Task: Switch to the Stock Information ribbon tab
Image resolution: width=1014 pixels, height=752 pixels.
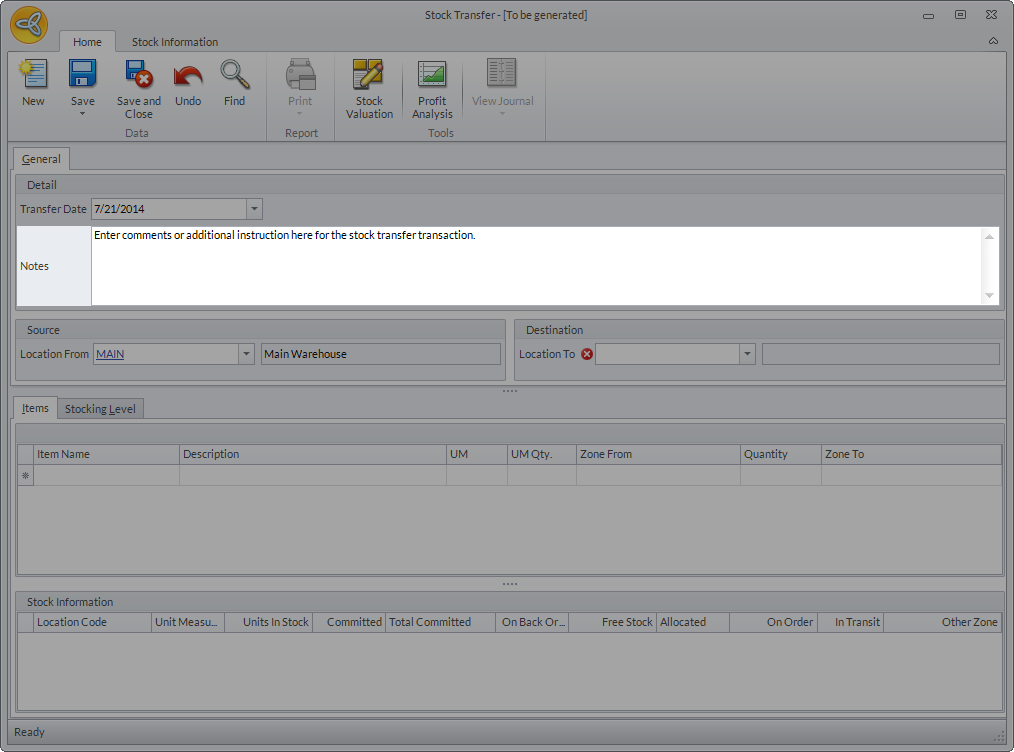Action: (175, 42)
